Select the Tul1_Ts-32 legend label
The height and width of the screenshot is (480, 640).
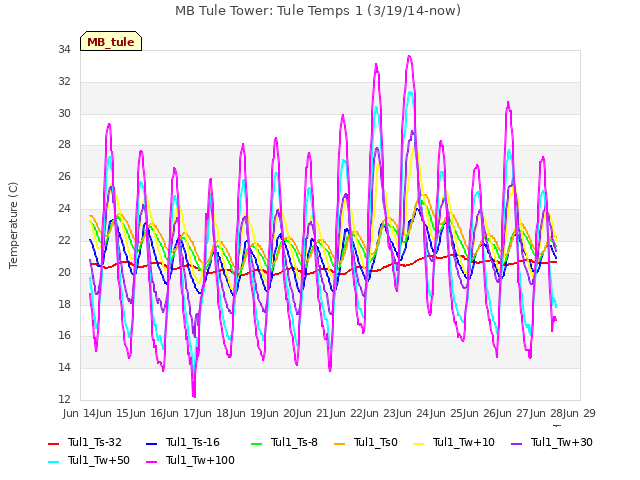pos(95,442)
